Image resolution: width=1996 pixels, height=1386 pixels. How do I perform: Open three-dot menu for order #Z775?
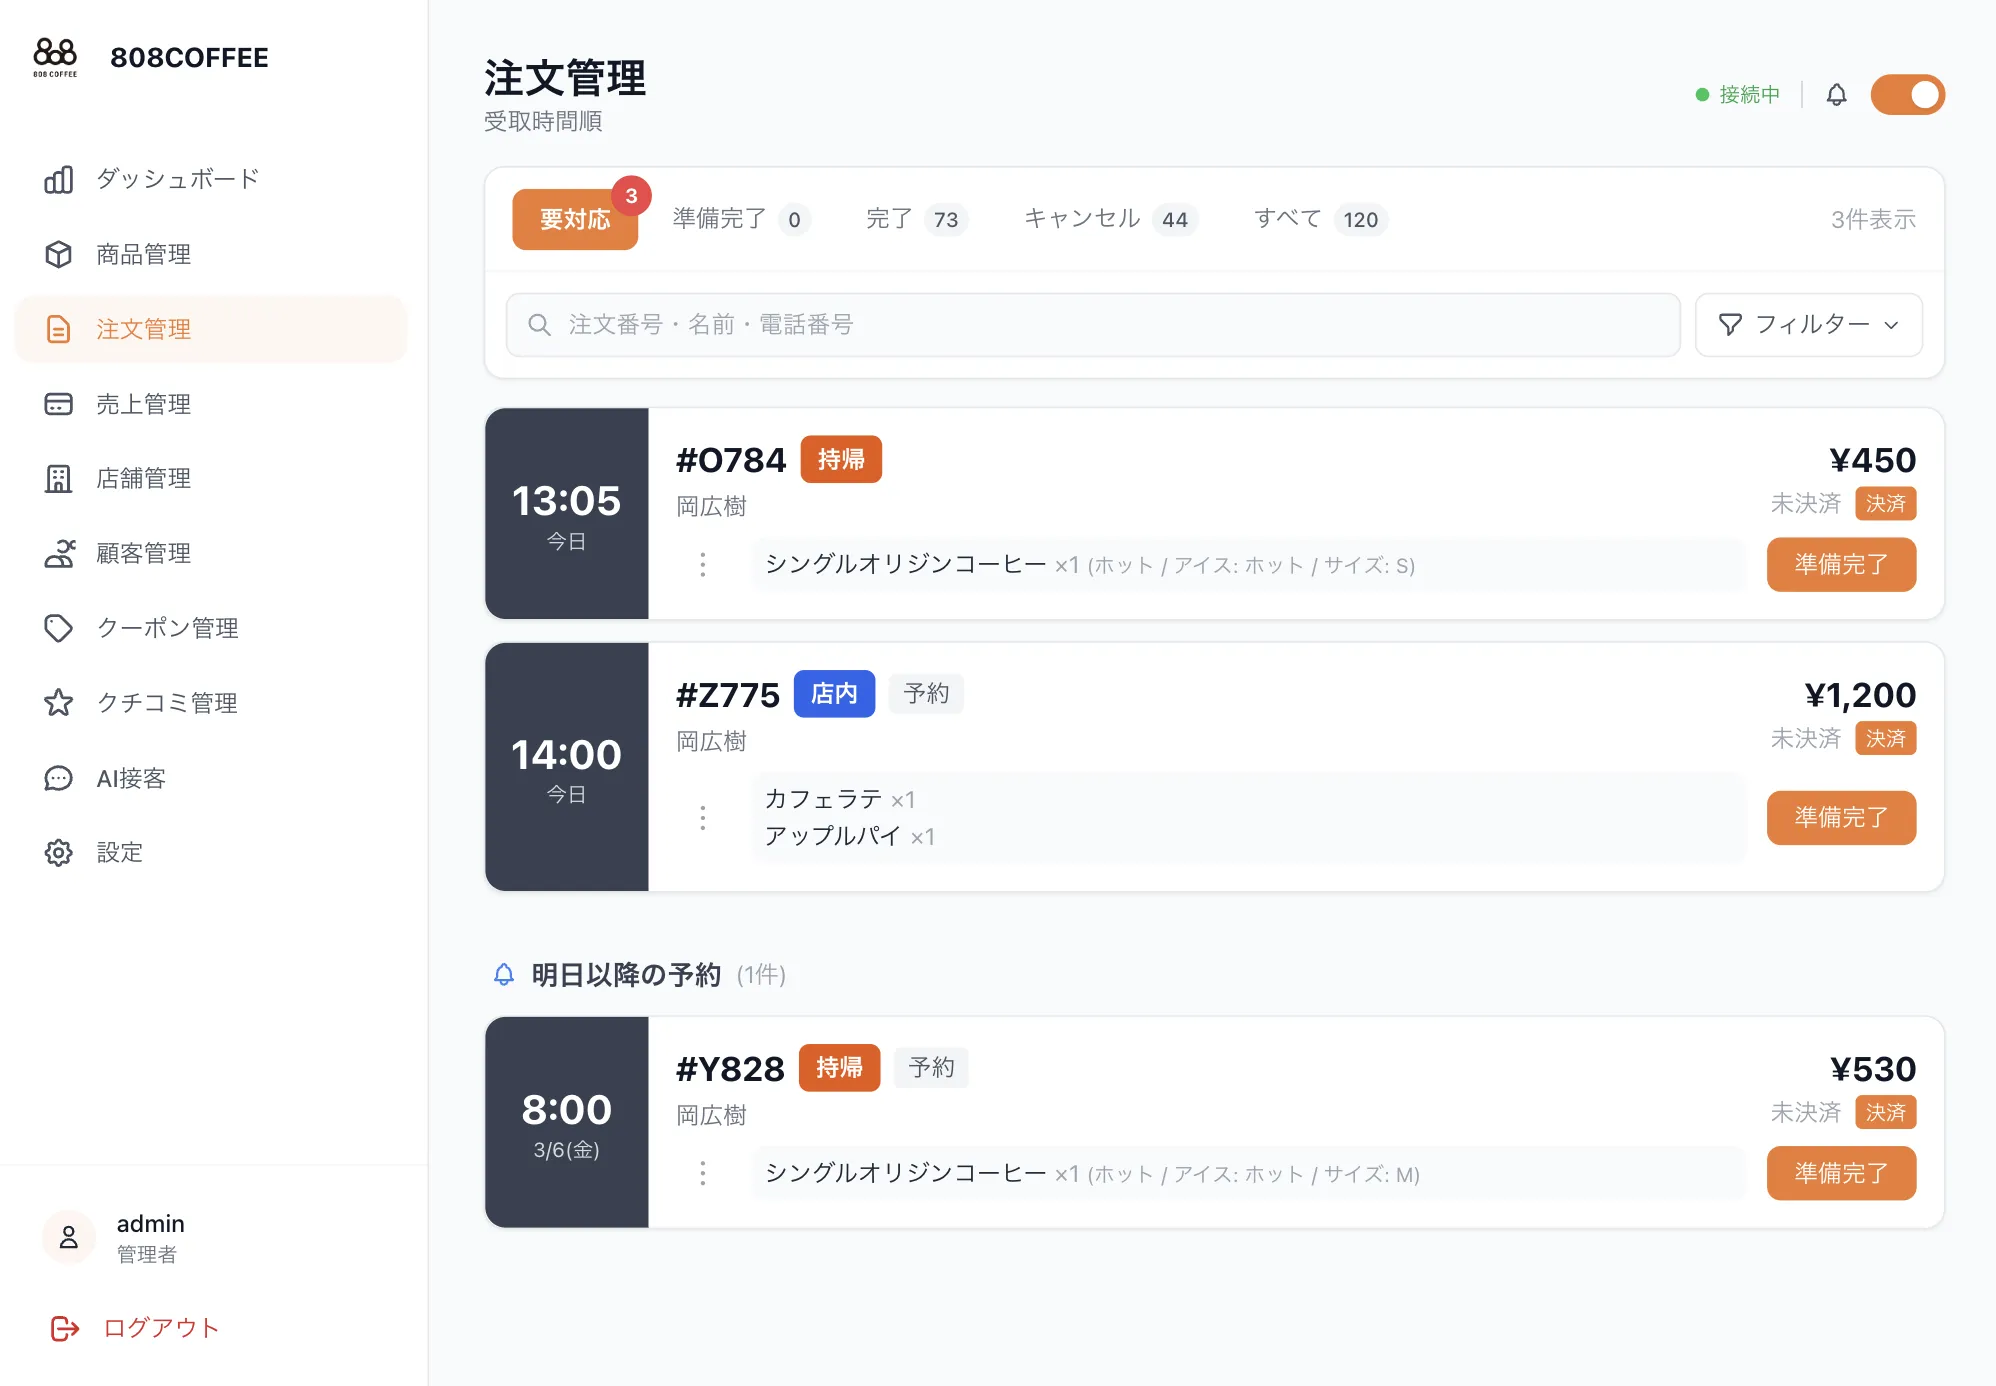[x=703, y=818]
